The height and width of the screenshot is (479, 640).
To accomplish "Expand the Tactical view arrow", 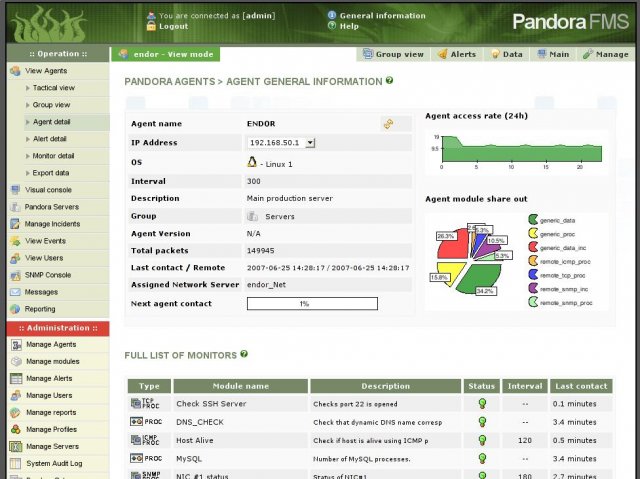I will [x=28, y=88].
